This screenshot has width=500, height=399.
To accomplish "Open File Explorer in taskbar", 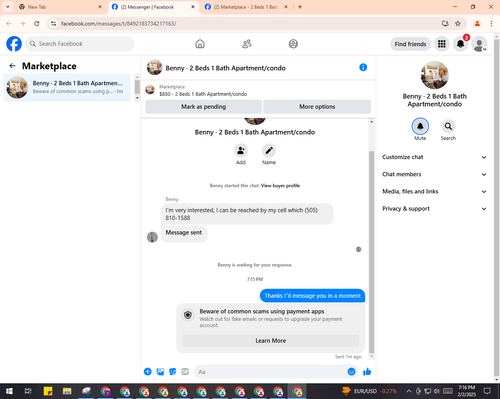I will pos(67,391).
